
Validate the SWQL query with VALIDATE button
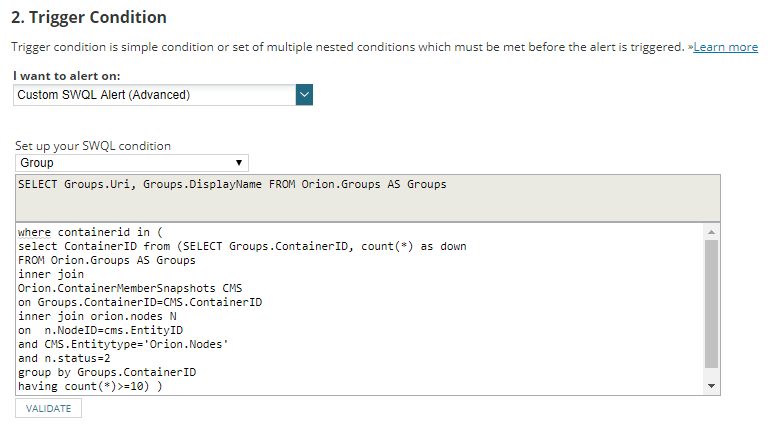tap(48, 408)
